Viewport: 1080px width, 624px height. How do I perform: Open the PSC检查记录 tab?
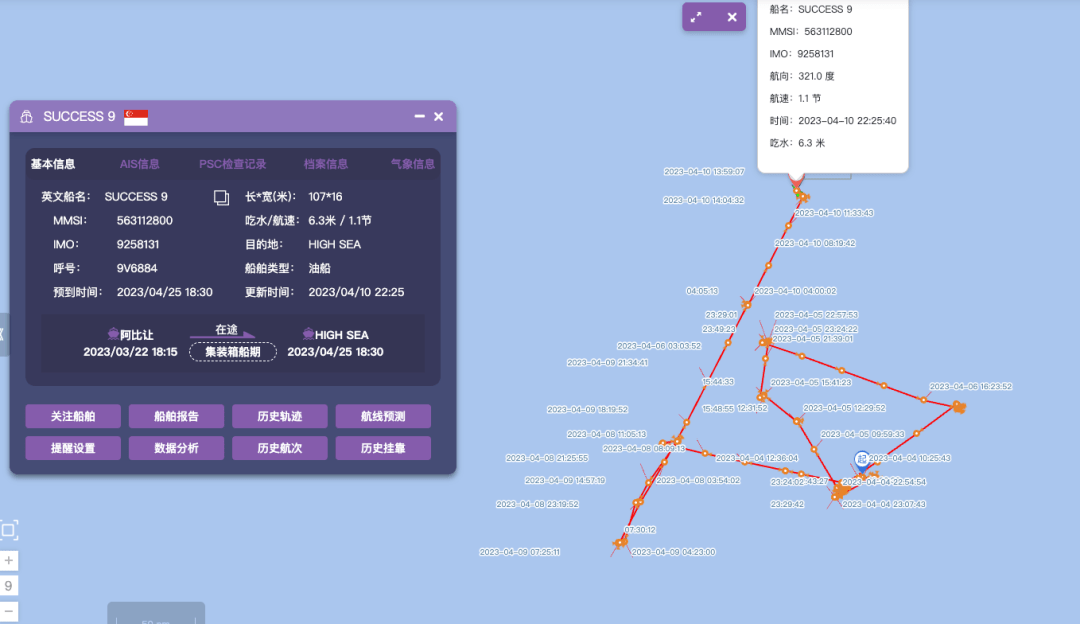pos(232,164)
